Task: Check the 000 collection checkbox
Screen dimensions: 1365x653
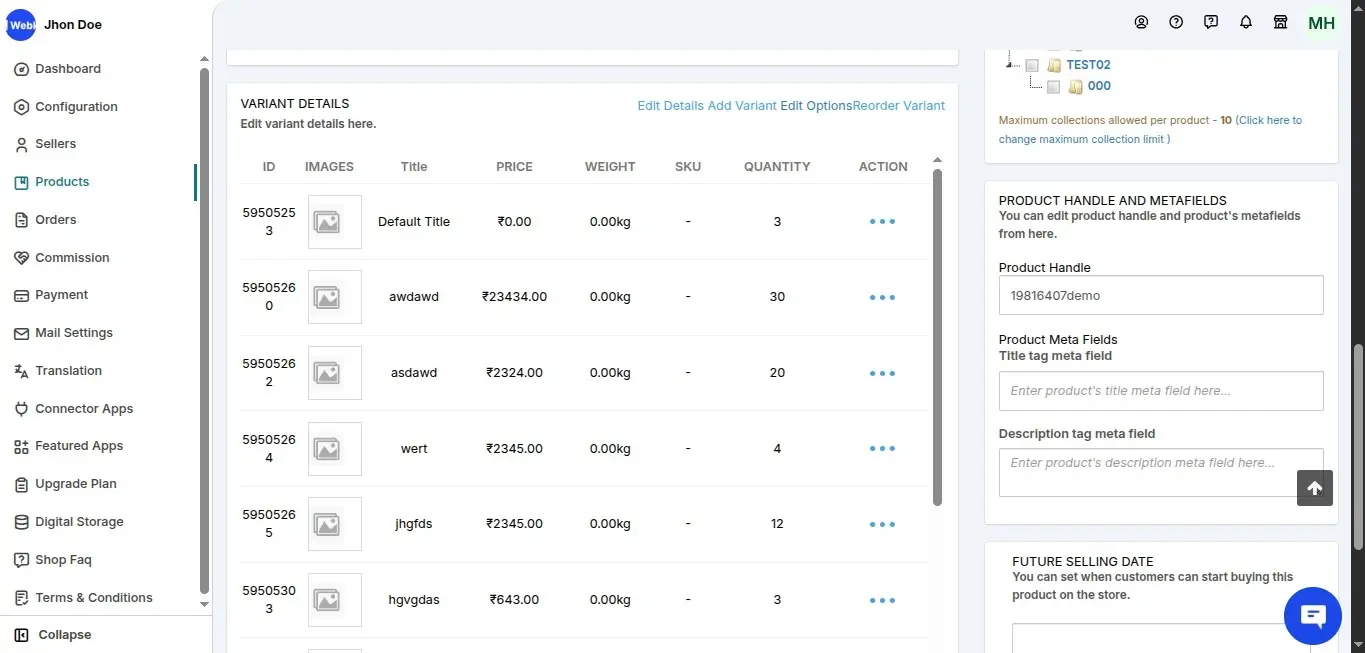Action: (x=1053, y=87)
